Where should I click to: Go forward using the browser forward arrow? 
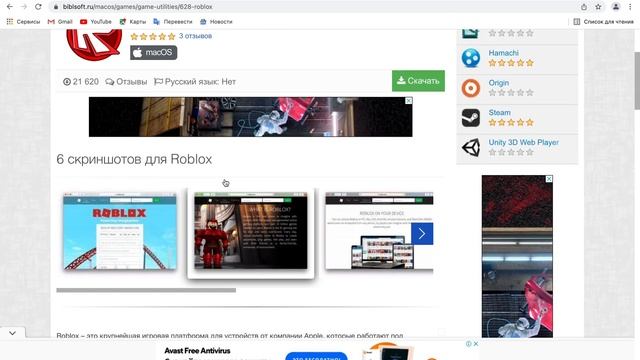[x=24, y=7]
